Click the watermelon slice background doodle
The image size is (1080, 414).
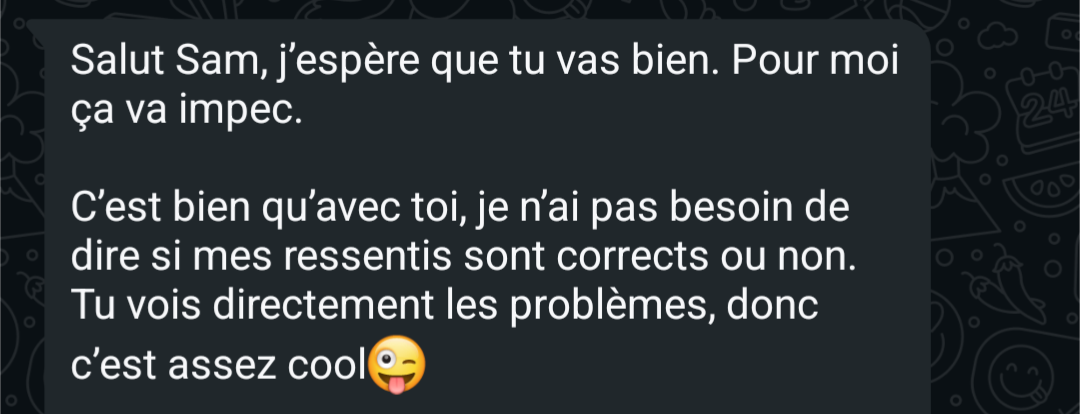tap(1042, 189)
